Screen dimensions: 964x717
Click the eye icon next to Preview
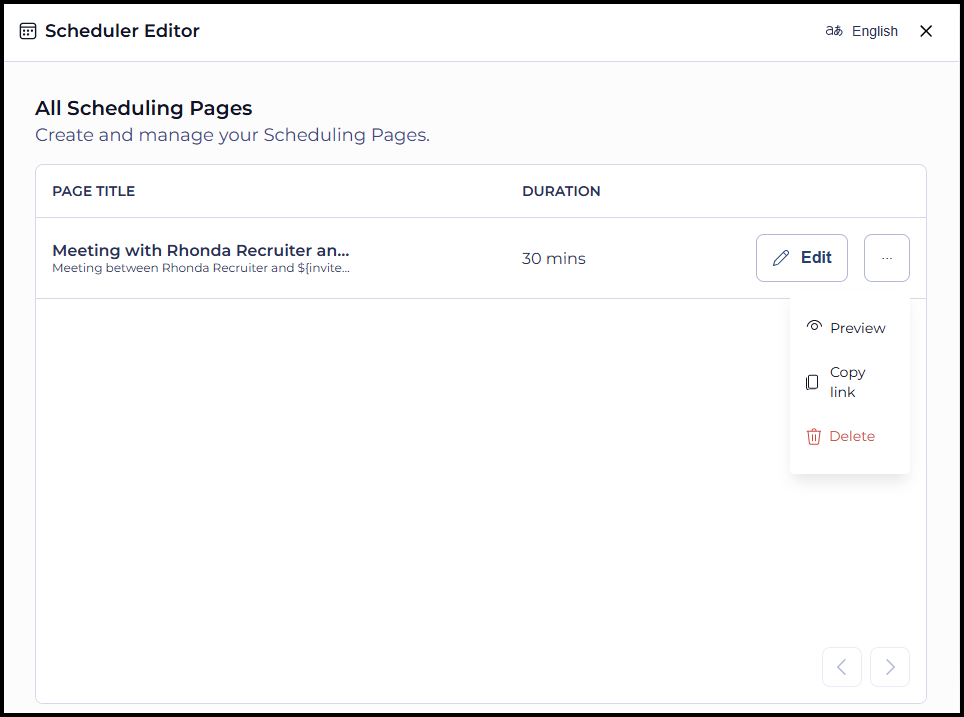click(812, 327)
